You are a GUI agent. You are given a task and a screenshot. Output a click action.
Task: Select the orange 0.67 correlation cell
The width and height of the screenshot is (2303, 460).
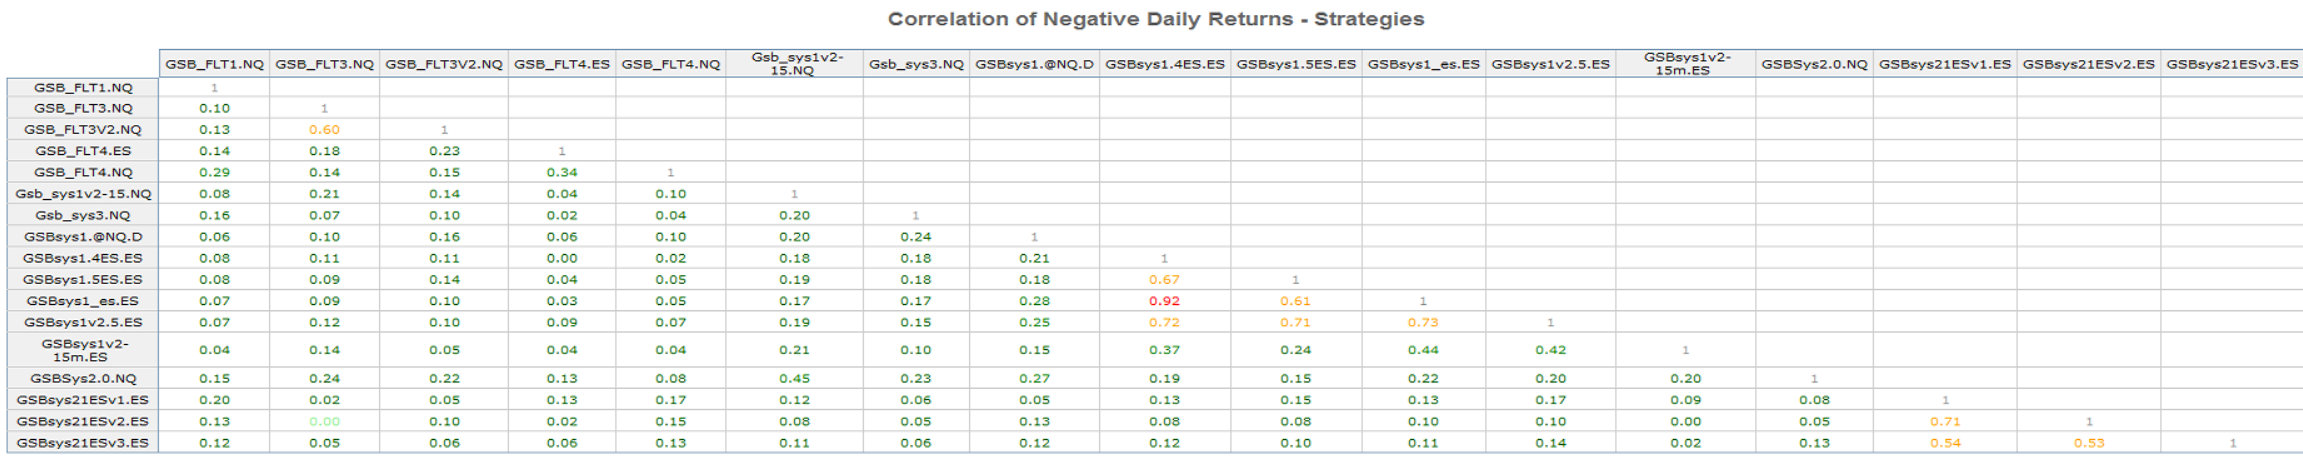1164,280
